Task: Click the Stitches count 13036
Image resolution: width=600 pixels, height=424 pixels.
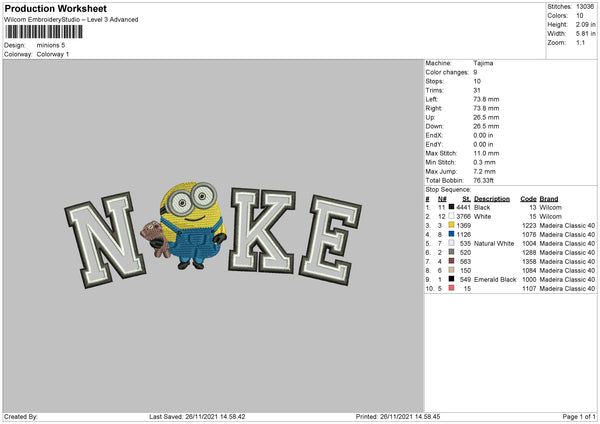Action: pyautogui.click(x=585, y=7)
